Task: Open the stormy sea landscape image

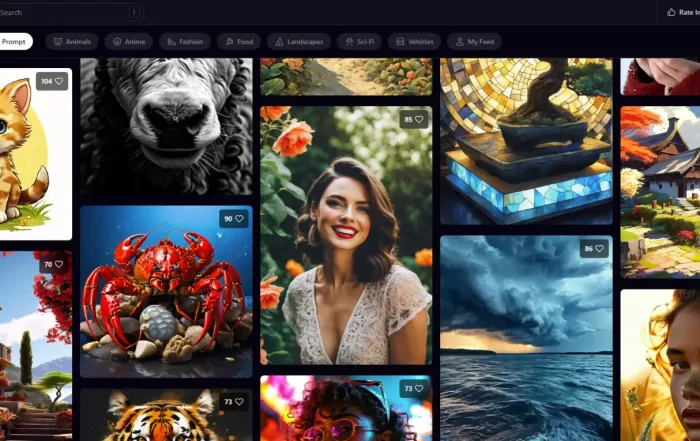Action: (526, 338)
